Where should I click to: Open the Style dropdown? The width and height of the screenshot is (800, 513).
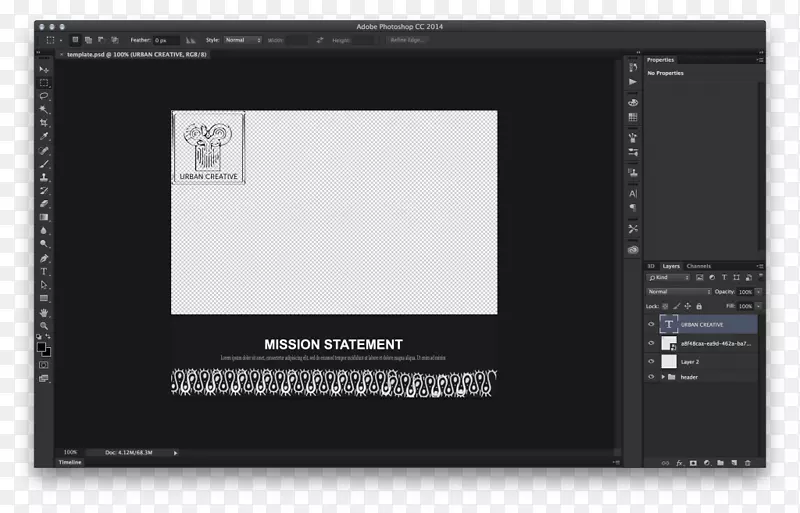243,40
